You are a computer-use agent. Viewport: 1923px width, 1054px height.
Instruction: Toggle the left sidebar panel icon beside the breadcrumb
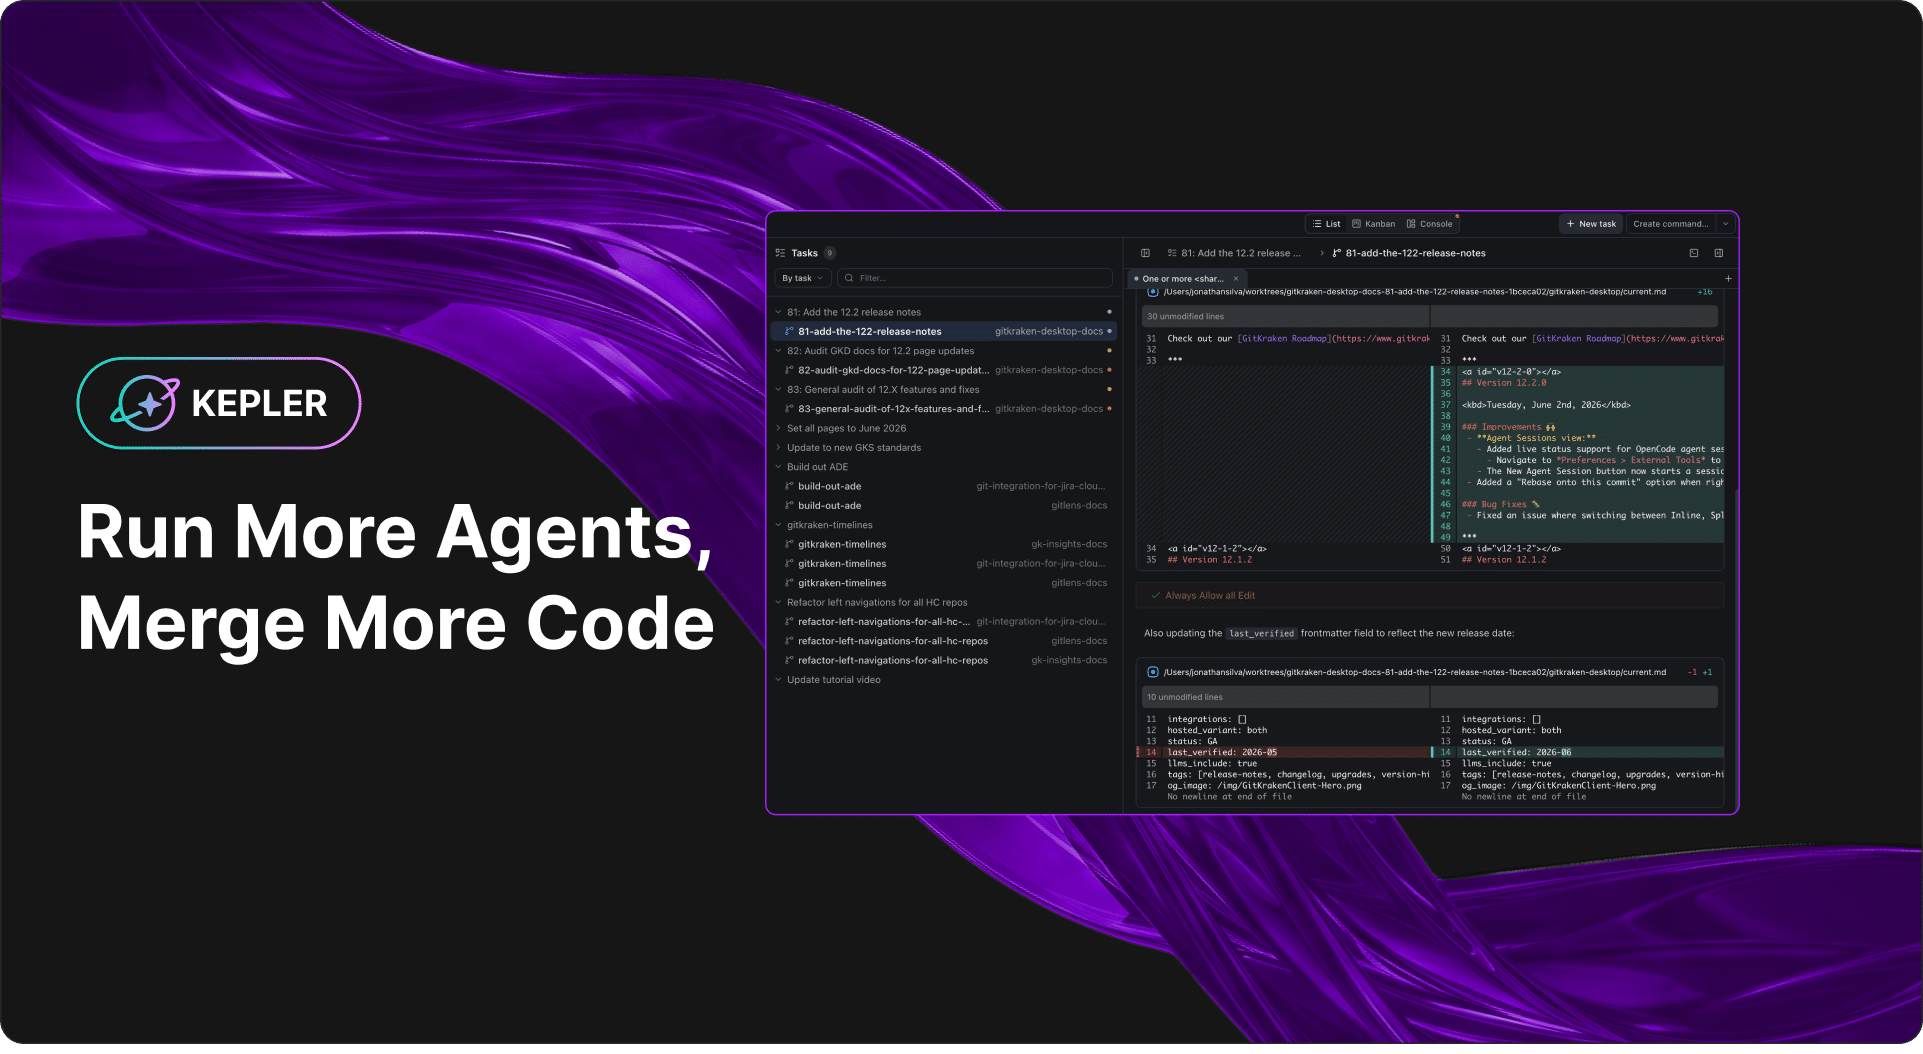point(1145,253)
